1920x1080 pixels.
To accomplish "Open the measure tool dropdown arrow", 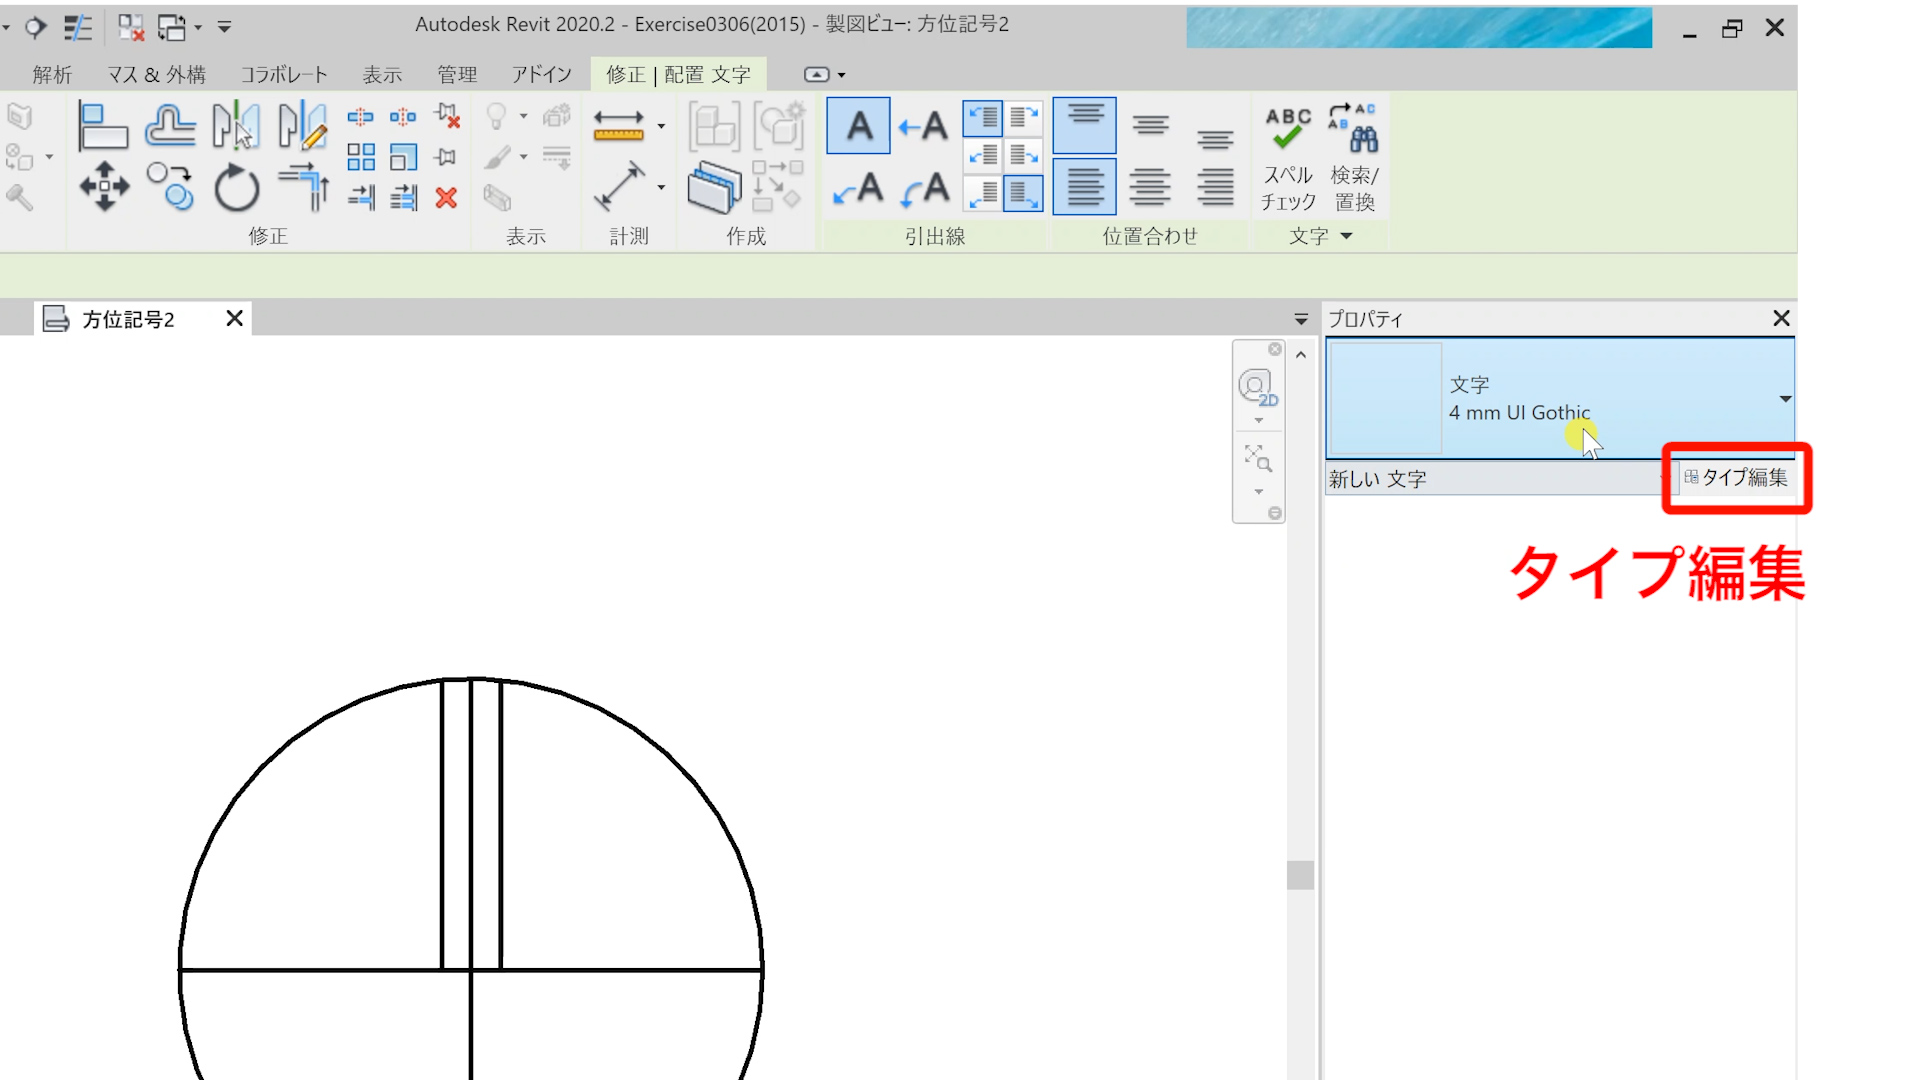I will point(661,126).
